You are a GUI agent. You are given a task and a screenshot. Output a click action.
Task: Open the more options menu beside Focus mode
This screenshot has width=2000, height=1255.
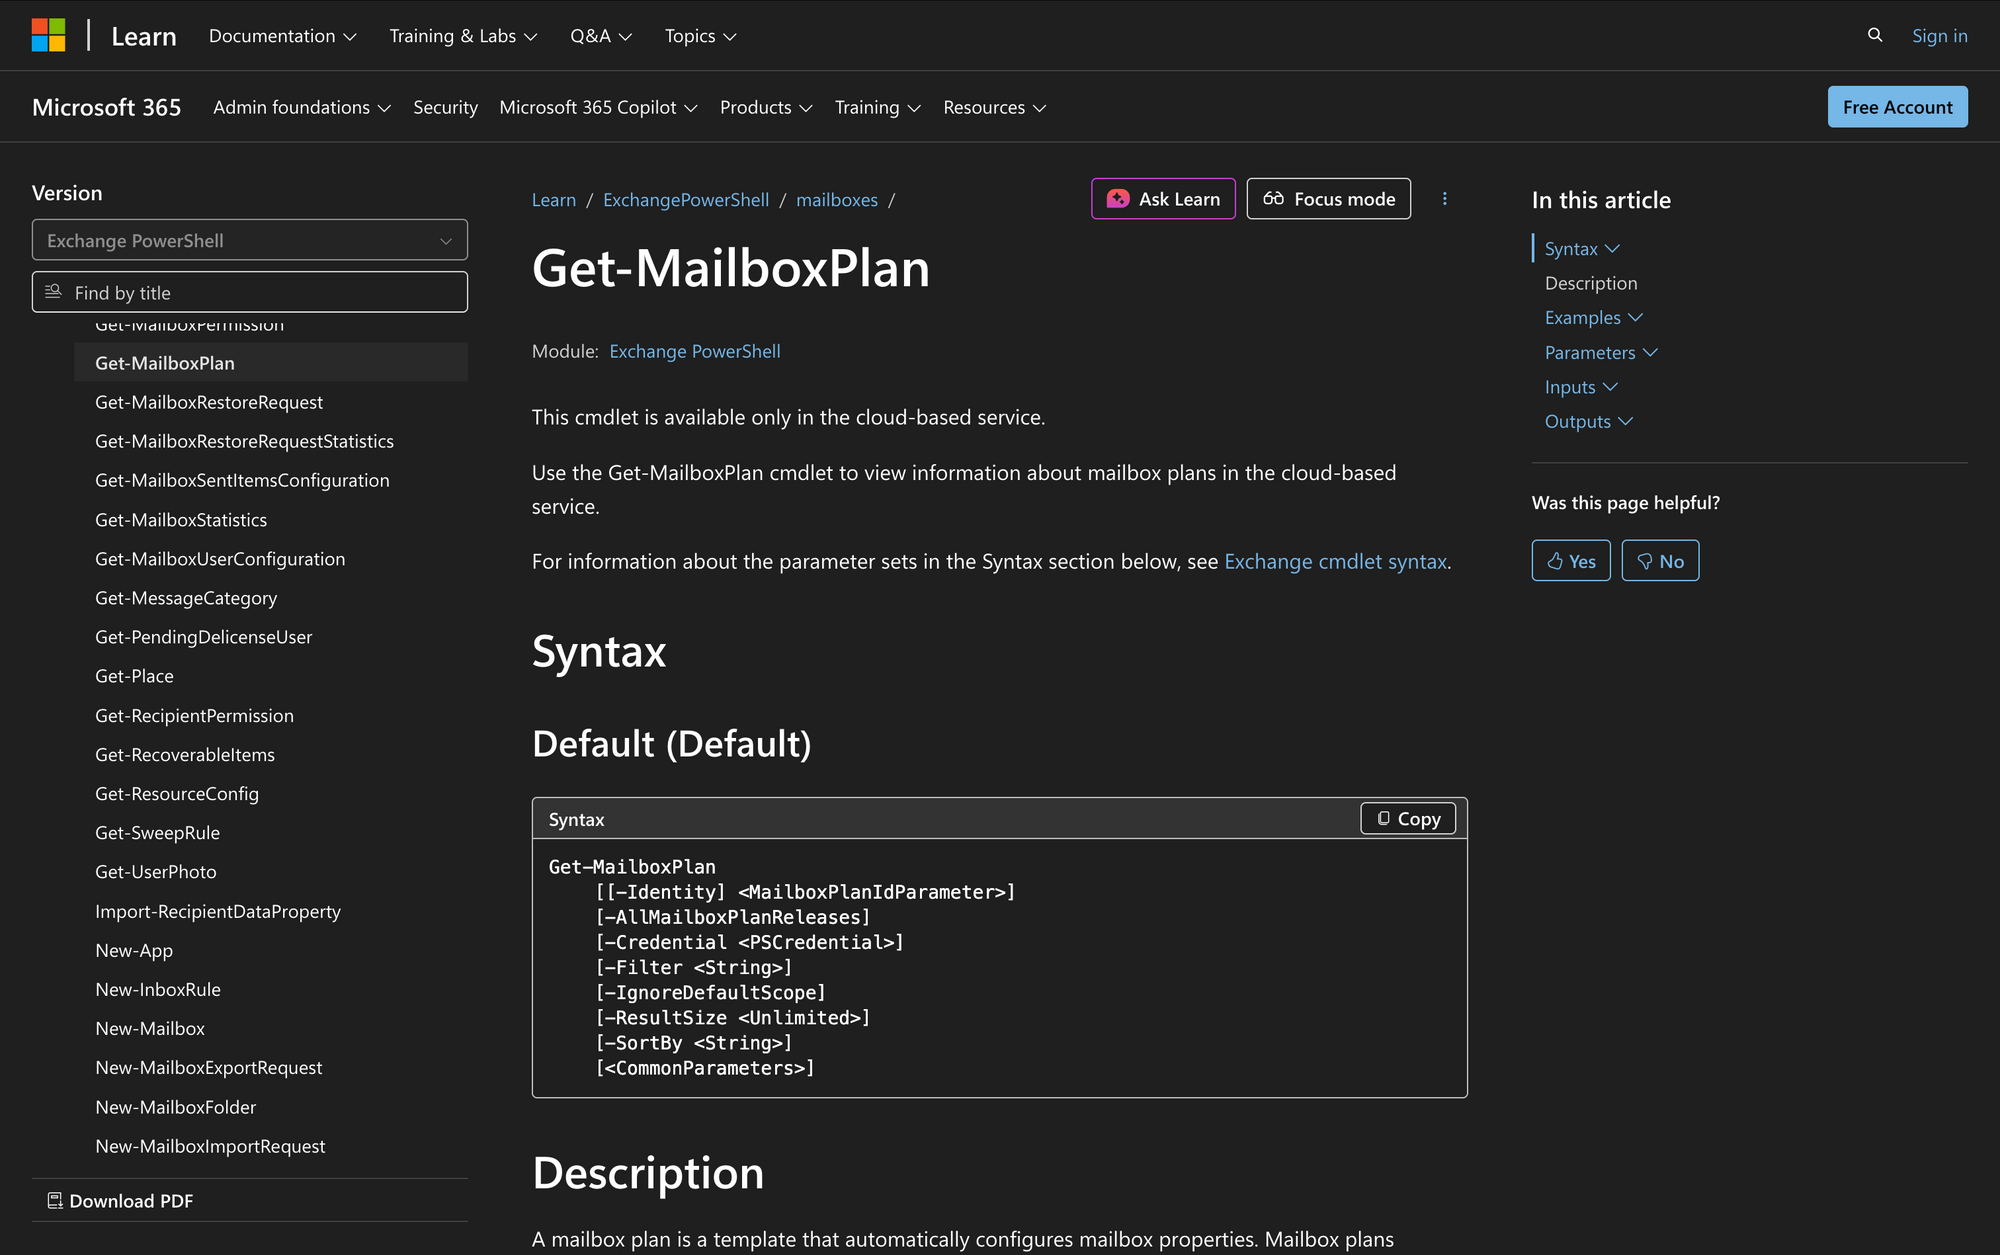(x=1445, y=199)
